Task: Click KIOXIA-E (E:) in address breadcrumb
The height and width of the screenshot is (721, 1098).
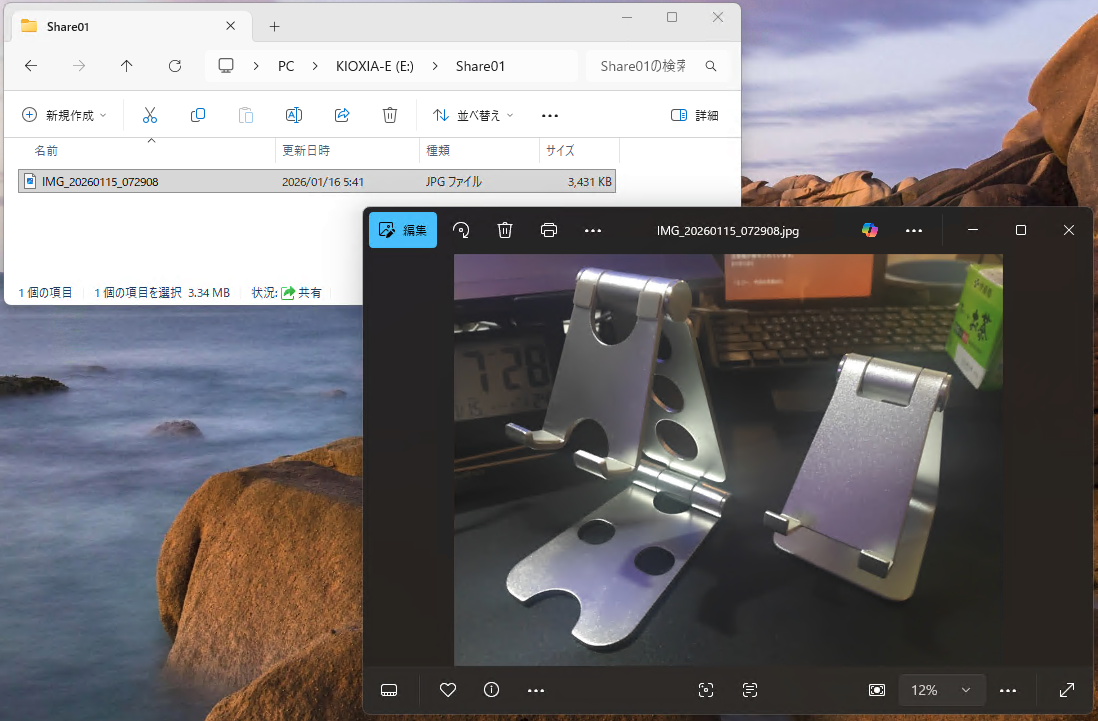Action: coord(375,66)
